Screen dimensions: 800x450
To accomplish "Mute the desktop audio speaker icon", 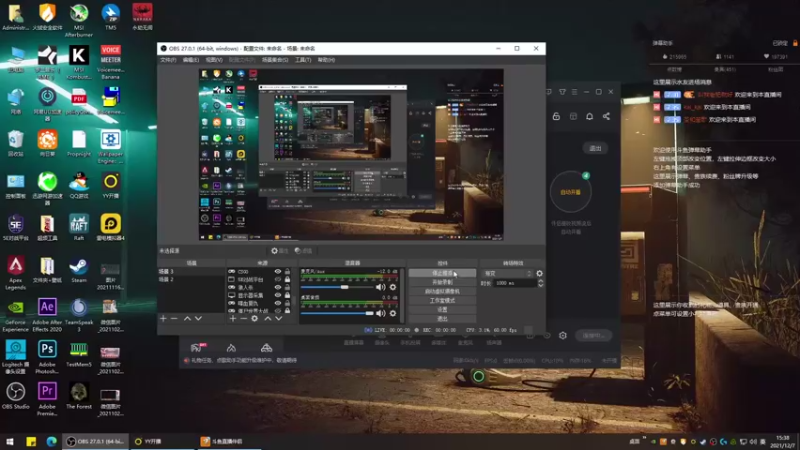I will (381, 313).
